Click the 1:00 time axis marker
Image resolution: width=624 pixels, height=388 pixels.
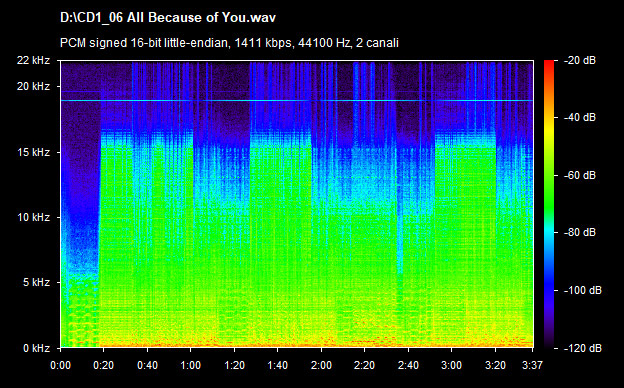point(191,365)
